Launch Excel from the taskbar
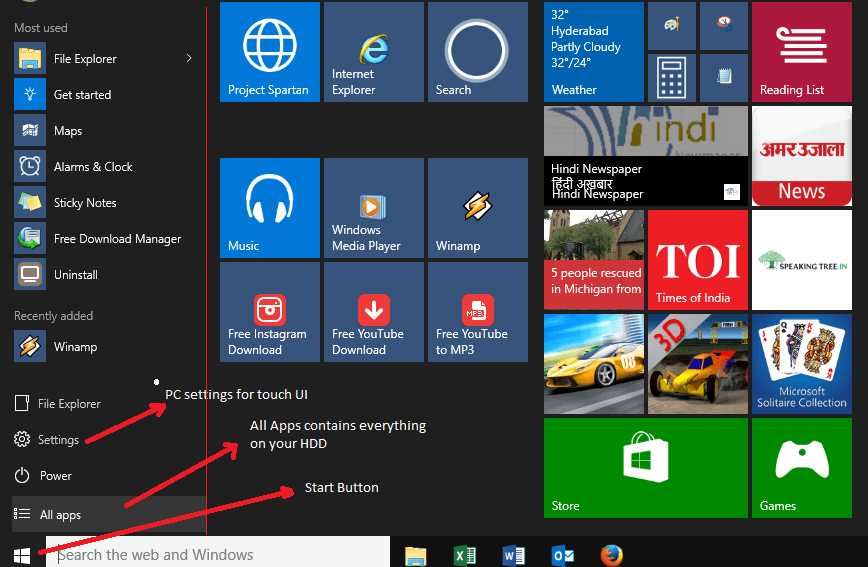The width and height of the screenshot is (868, 567). [x=465, y=555]
